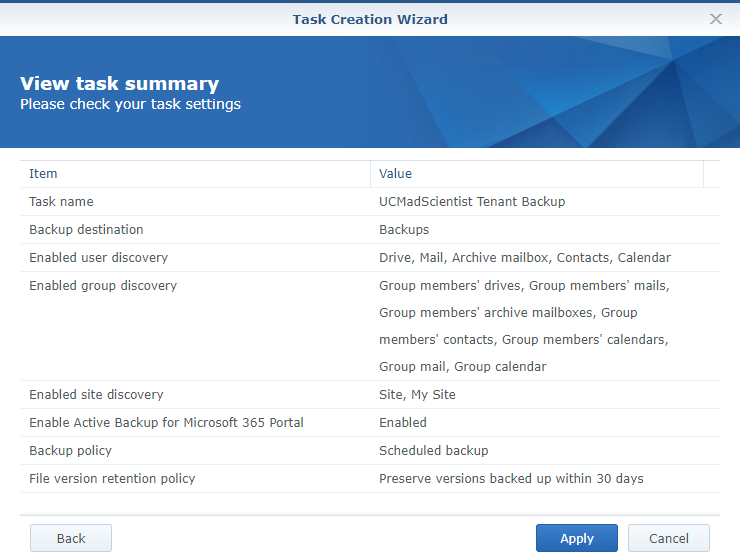Click the Item column header

(44, 174)
